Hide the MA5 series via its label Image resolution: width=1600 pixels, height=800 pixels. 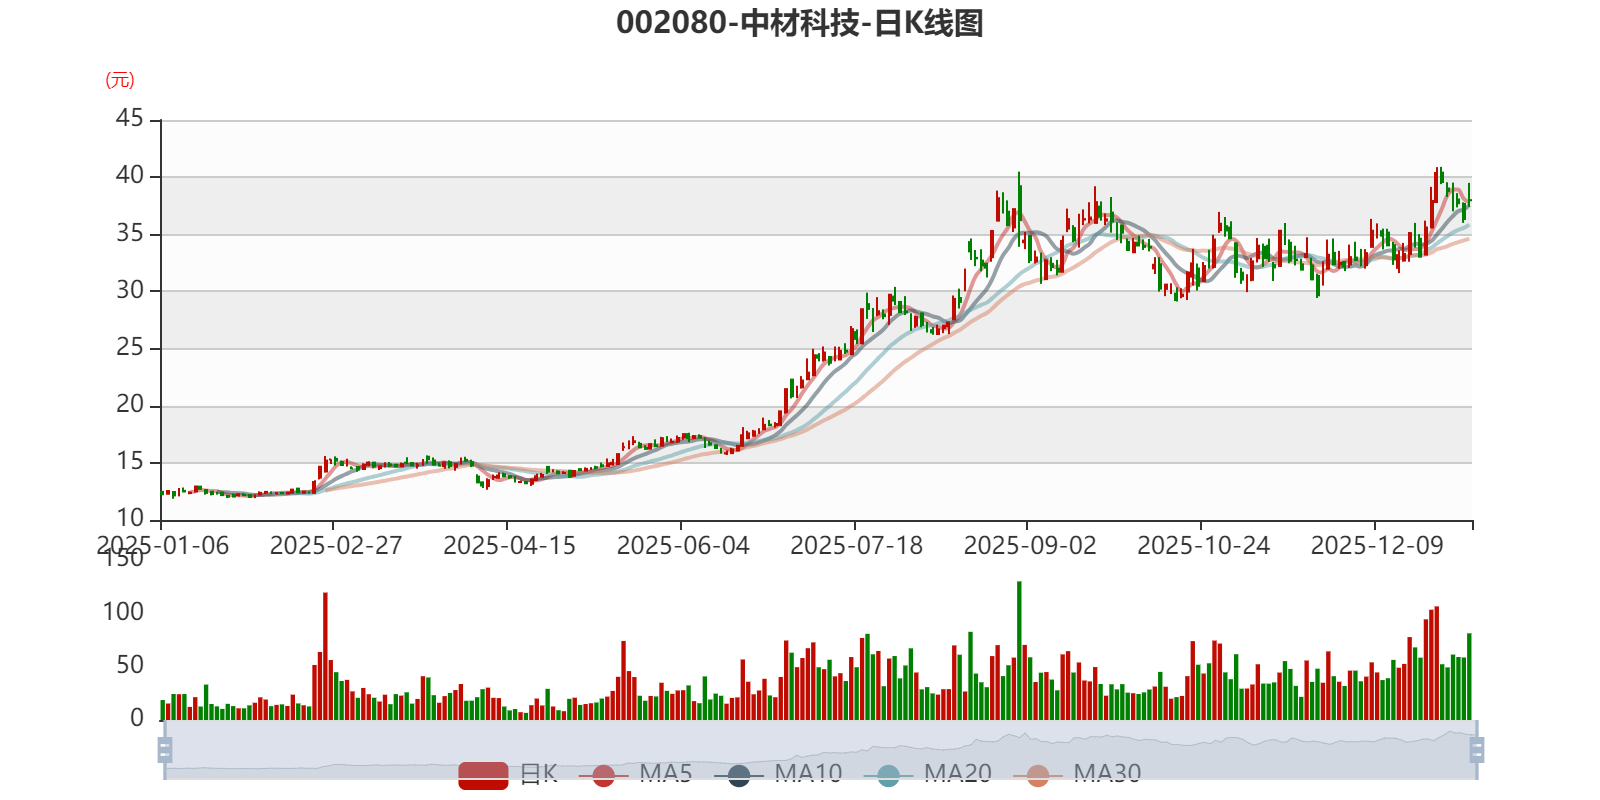pos(666,773)
